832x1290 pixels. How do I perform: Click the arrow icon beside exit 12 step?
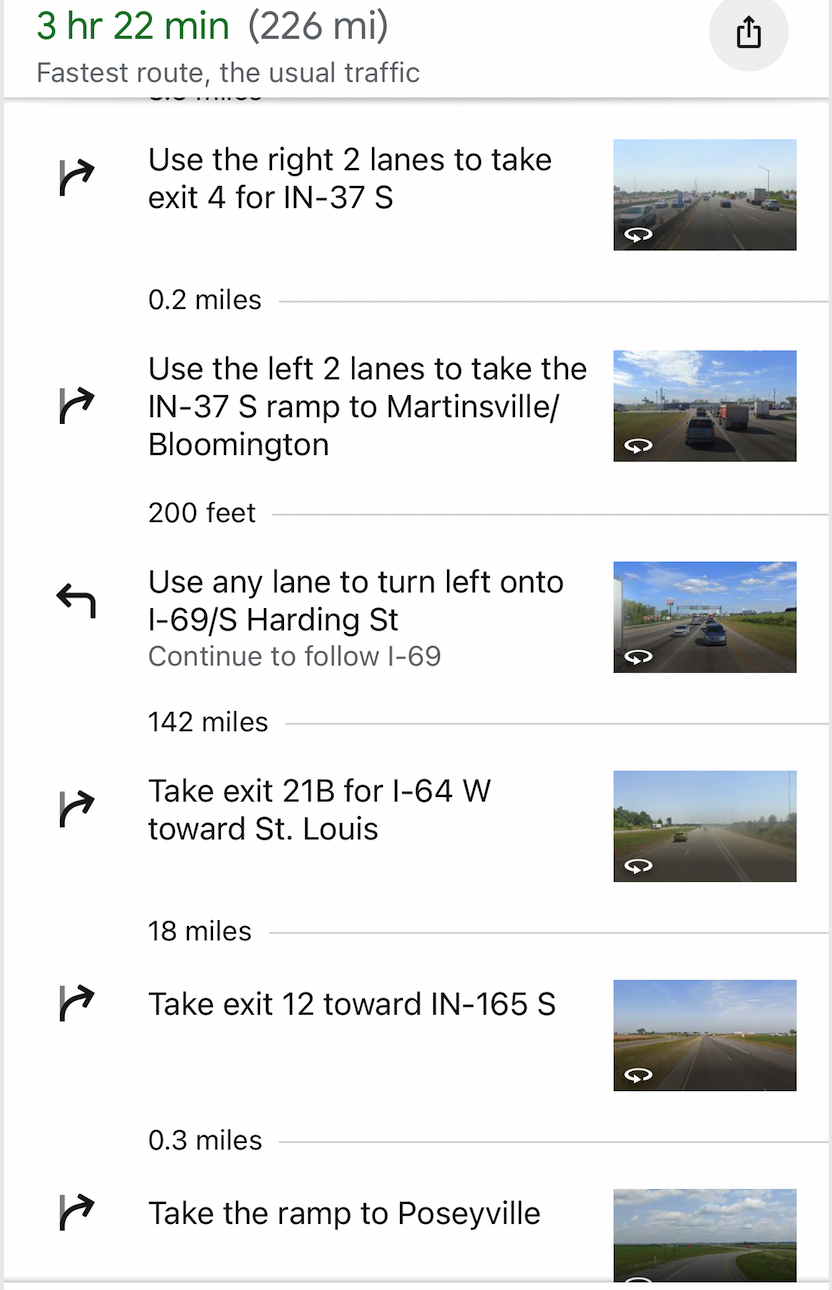tap(76, 1003)
